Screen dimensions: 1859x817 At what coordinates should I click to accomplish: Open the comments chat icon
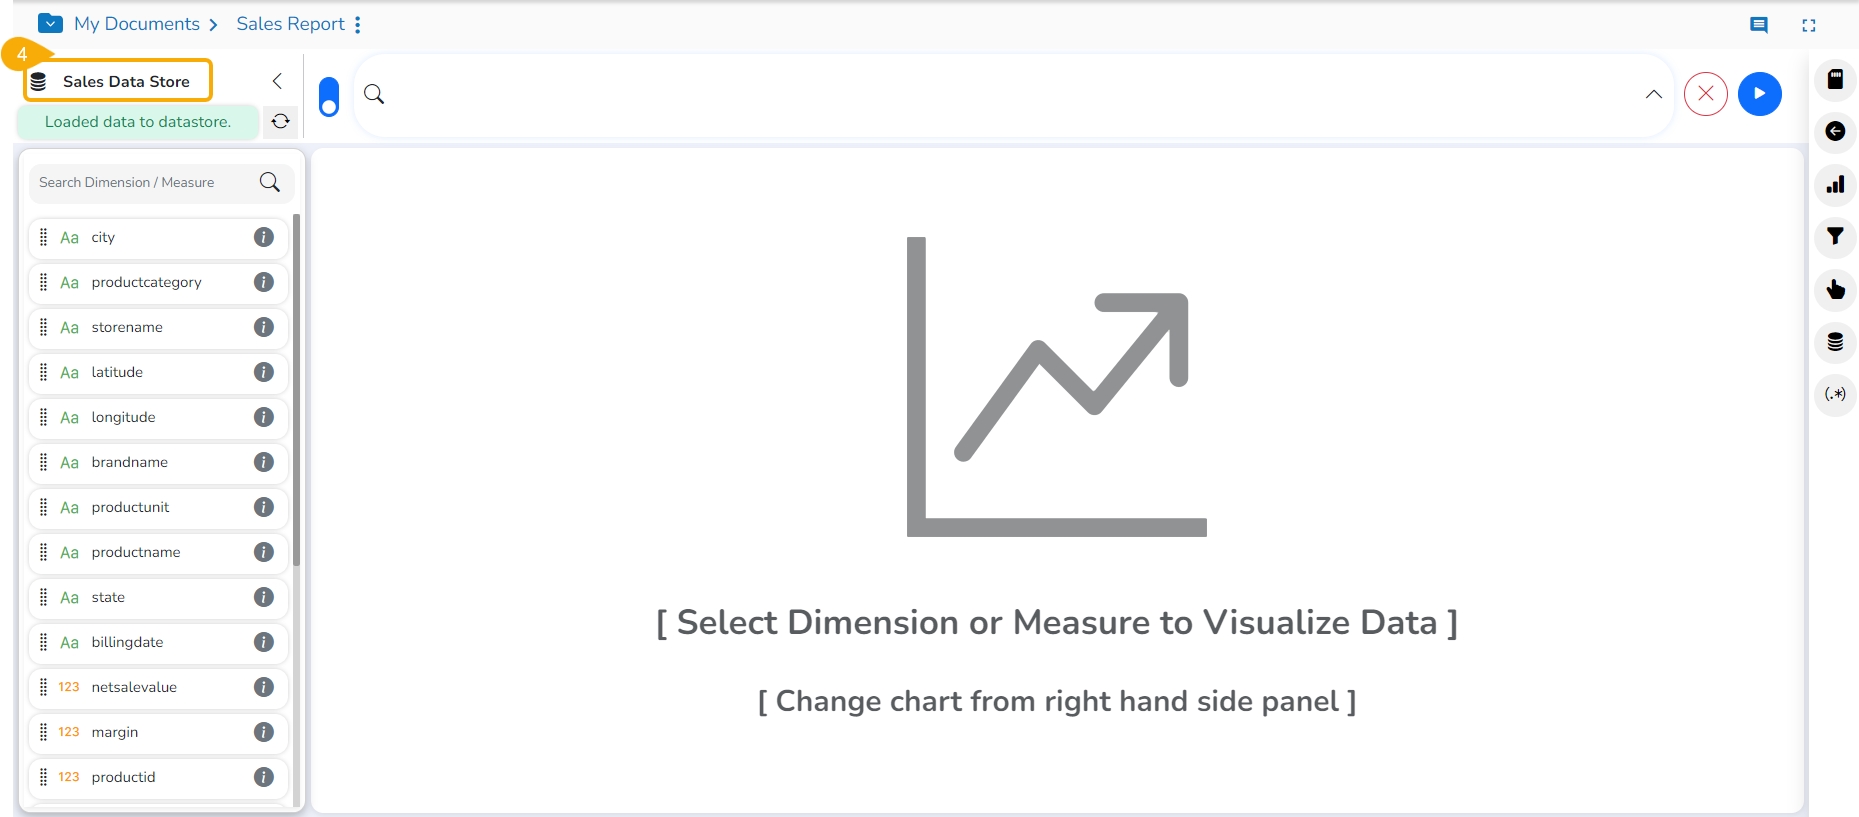1758,25
